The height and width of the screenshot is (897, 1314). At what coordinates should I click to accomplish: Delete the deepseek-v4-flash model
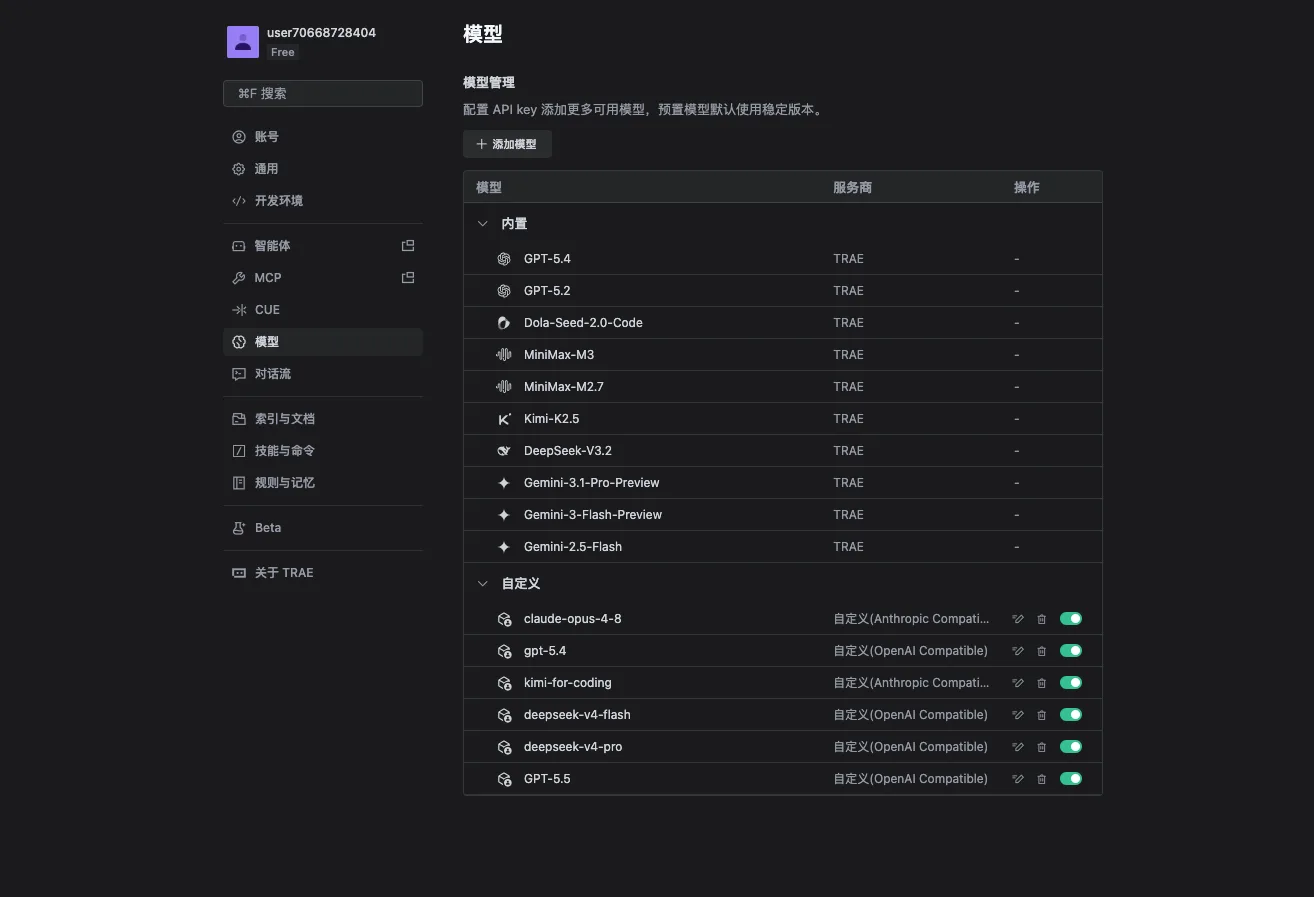pyautogui.click(x=1041, y=715)
